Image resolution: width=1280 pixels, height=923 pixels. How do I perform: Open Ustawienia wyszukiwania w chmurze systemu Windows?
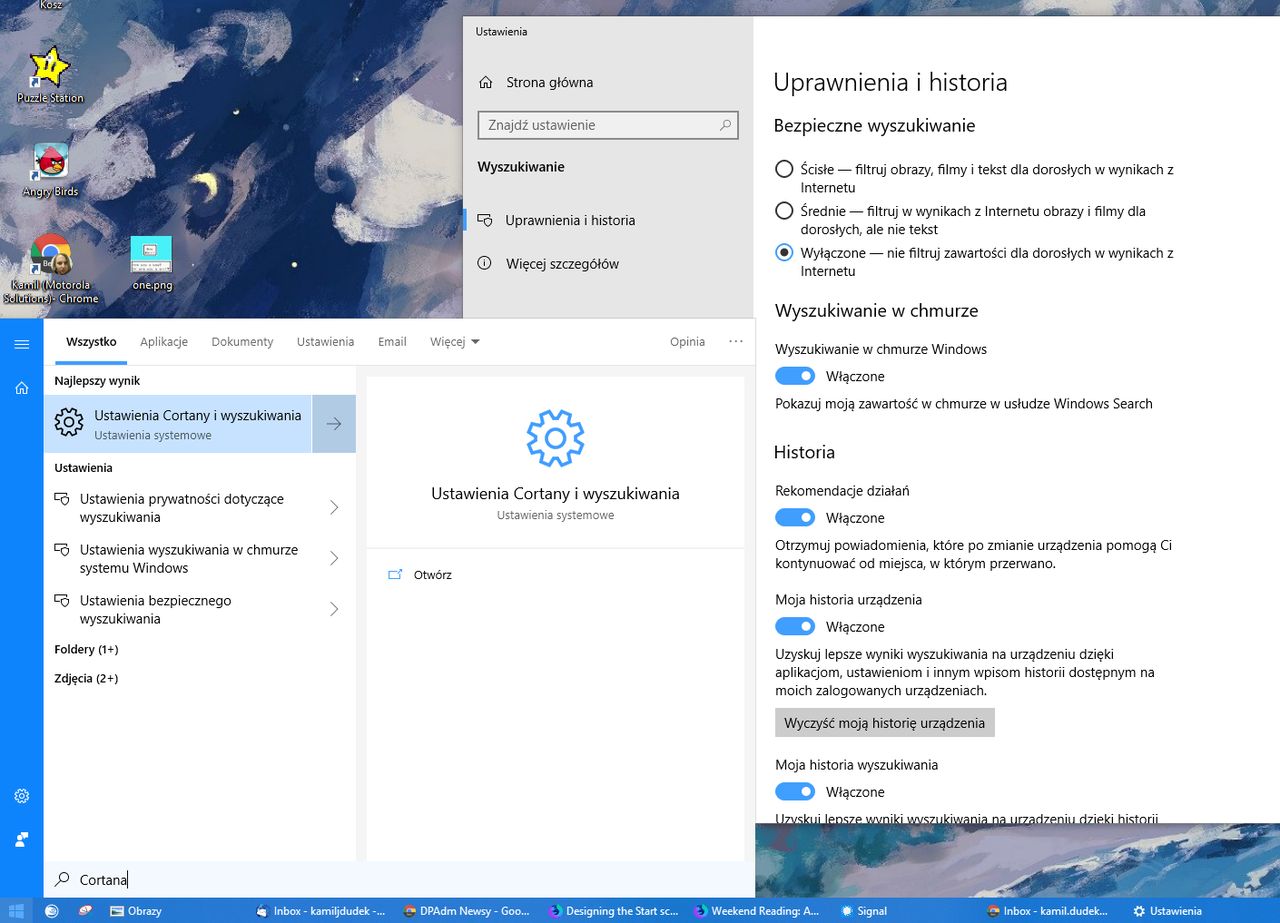(190, 559)
